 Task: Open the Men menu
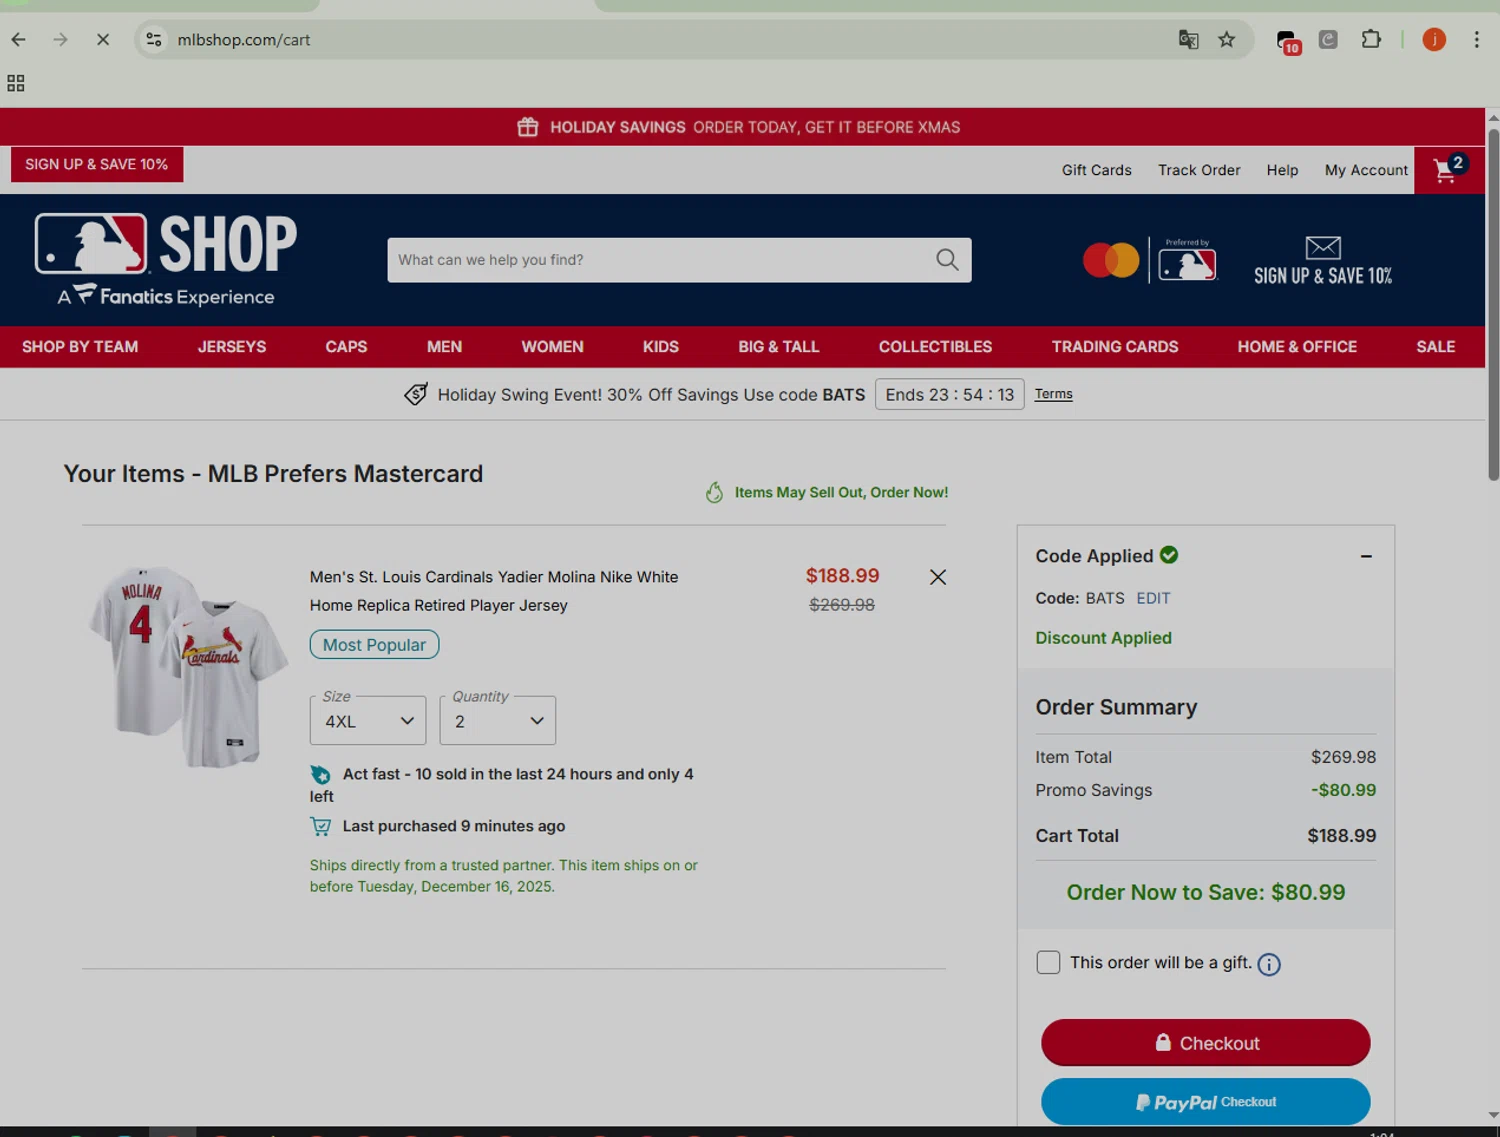[444, 347]
